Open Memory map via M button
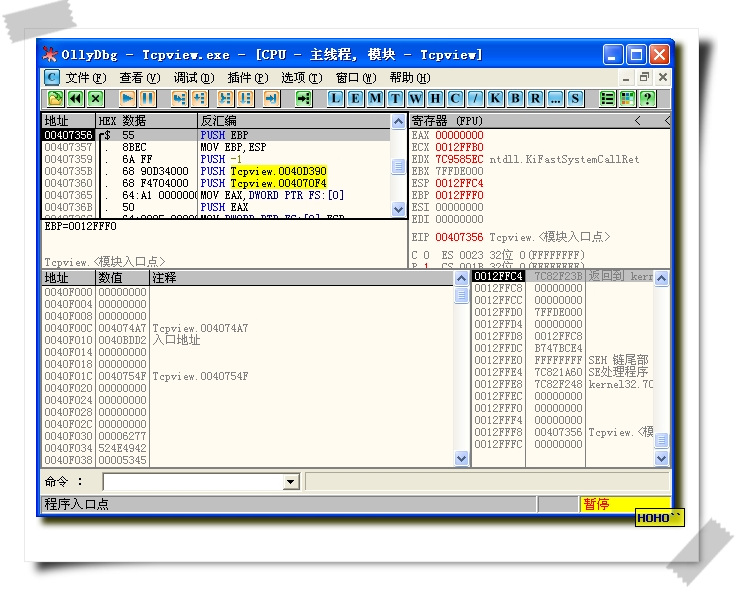This screenshot has width=739, height=592. tap(375, 98)
